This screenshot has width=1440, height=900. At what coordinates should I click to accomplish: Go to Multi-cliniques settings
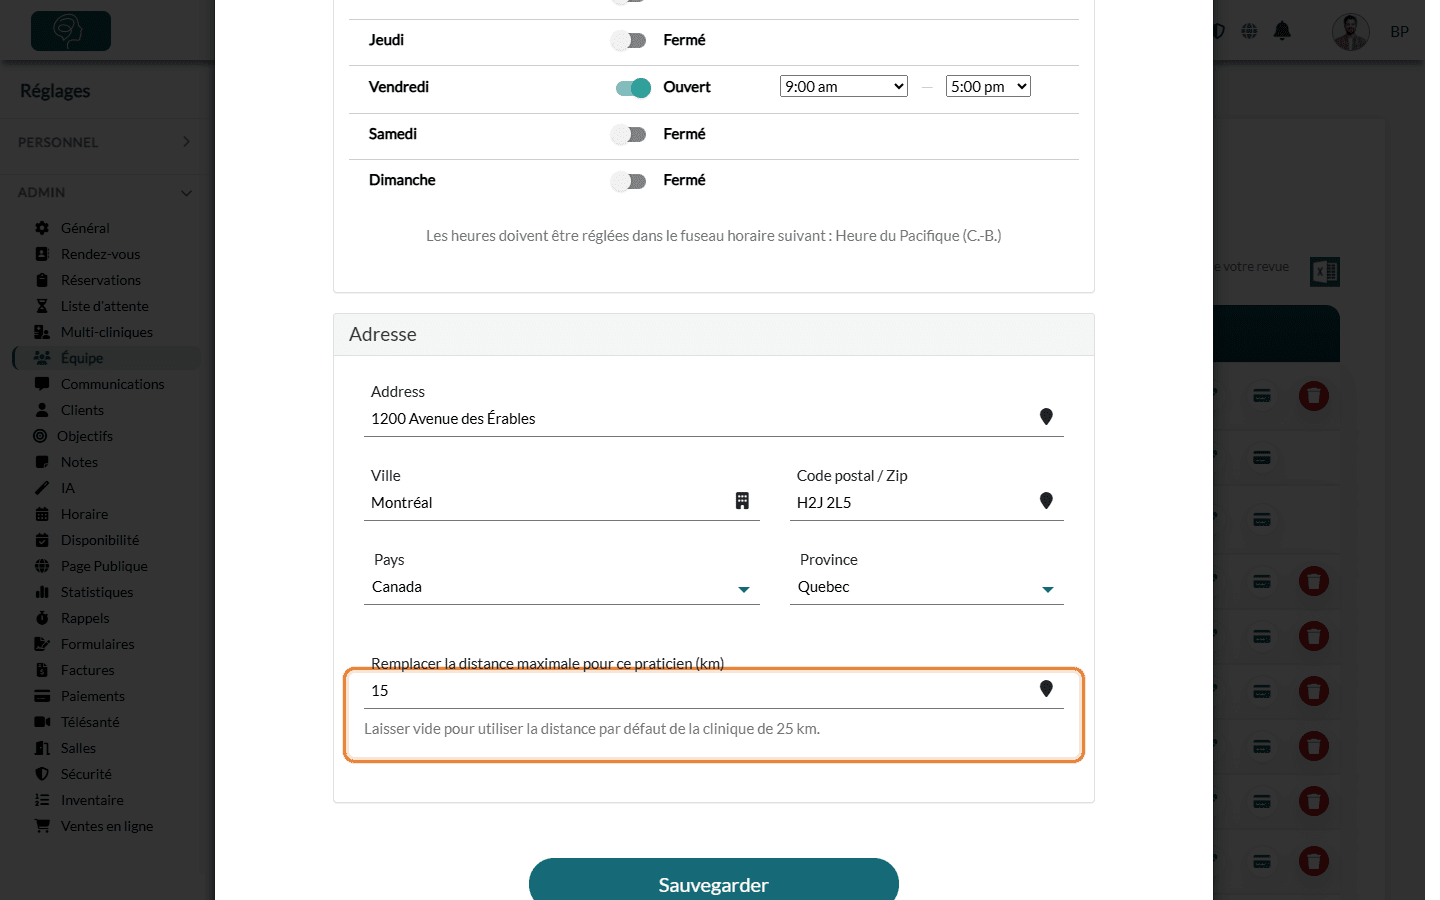pos(106,332)
